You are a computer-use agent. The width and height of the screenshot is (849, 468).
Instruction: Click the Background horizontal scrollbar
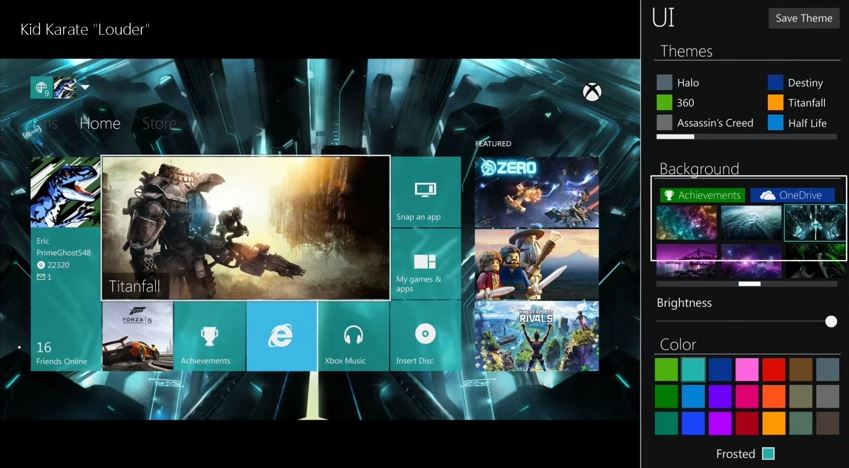tap(747, 283)
